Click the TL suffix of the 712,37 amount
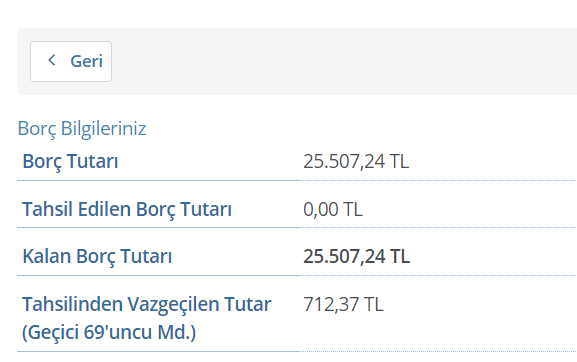 click(x=374, y=304)
